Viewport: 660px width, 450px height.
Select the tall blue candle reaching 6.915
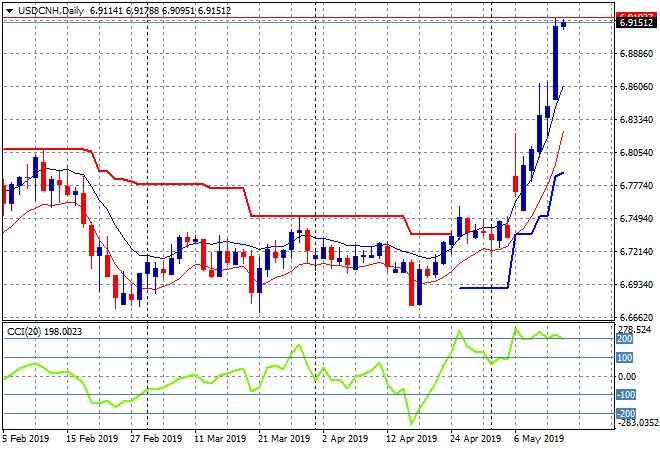pyautogui.click(x=555, y=62)
